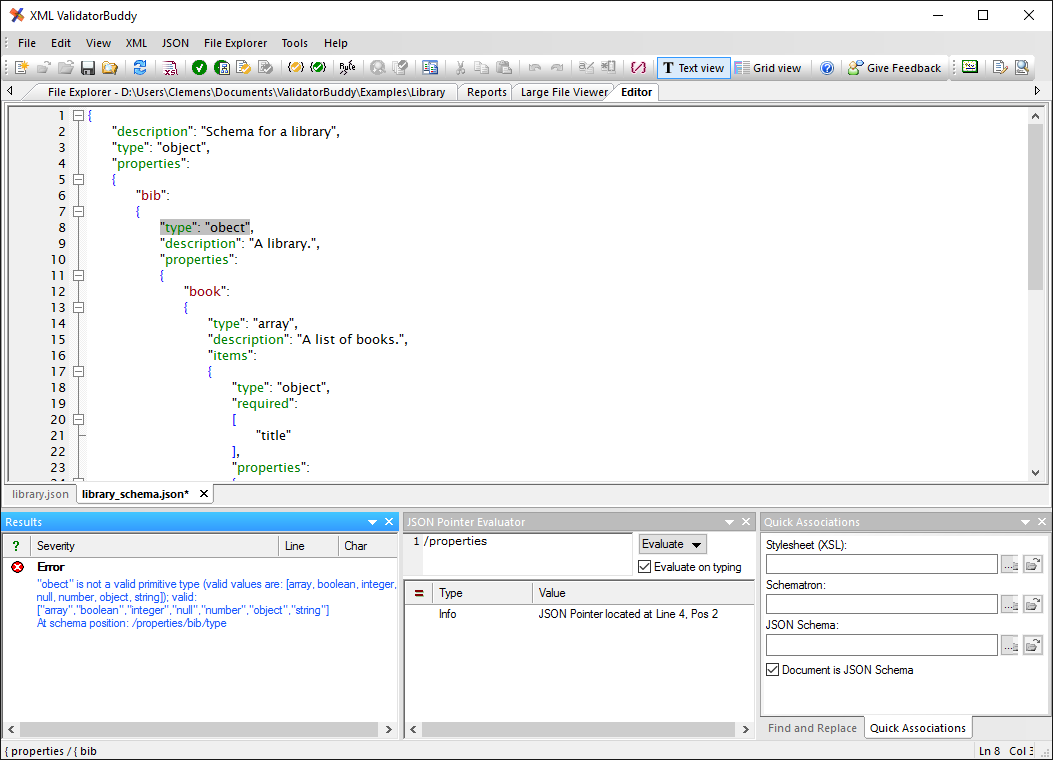
Task: Click the scissors cut icon
Action: (460, 67)
